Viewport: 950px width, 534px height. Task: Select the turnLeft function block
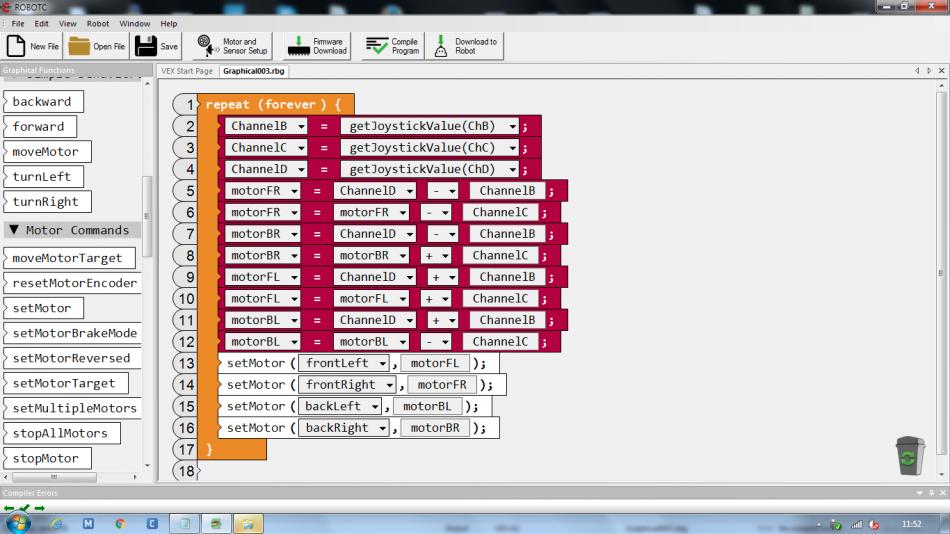click(x=43, y=176)
